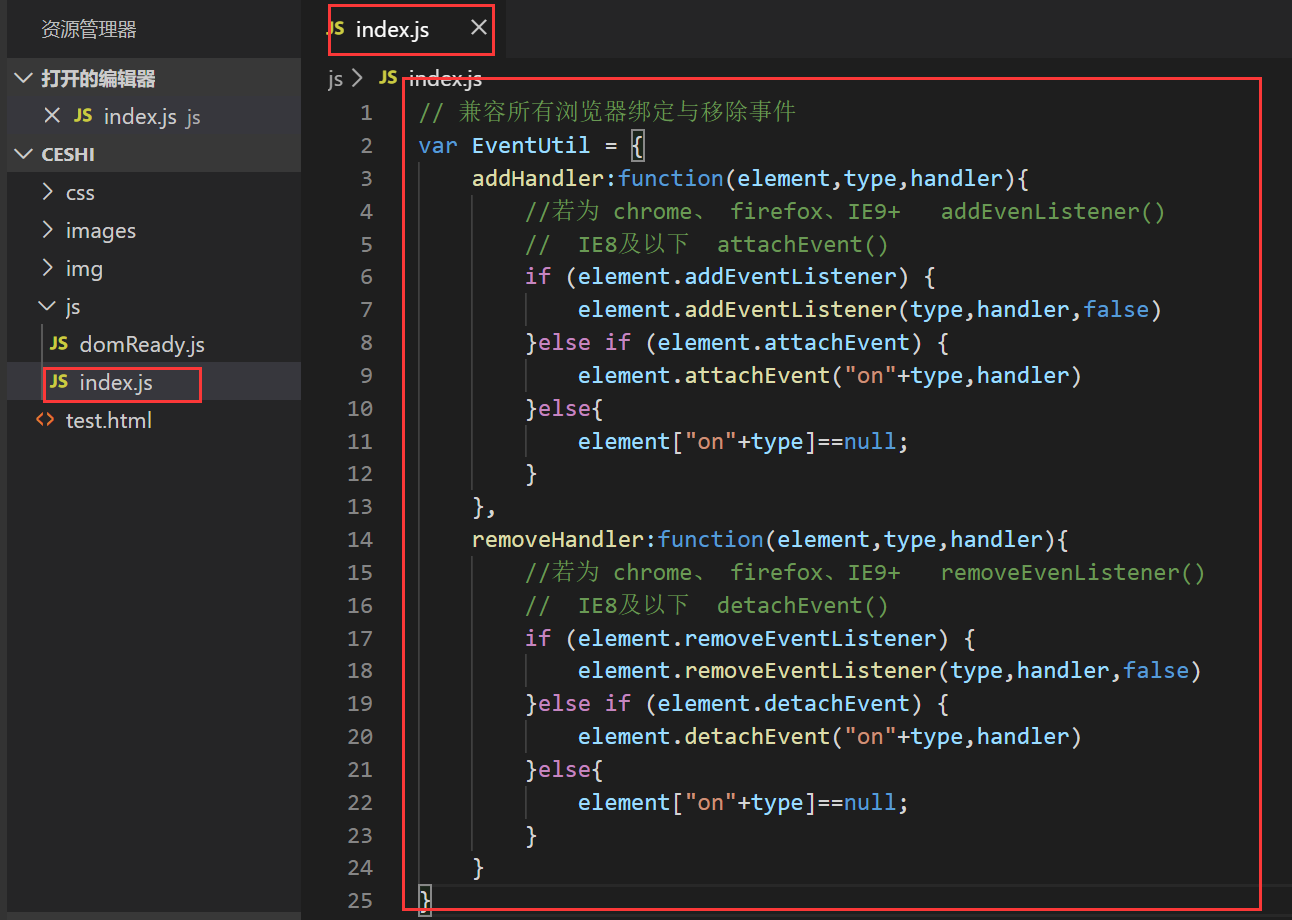
Task: Click line number 1 in gutter
Action: coord(366,112)
